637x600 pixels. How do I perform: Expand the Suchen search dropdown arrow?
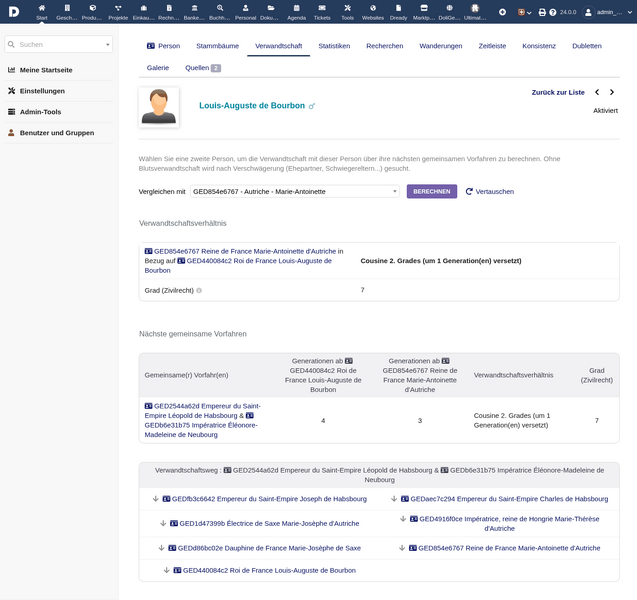108,45
